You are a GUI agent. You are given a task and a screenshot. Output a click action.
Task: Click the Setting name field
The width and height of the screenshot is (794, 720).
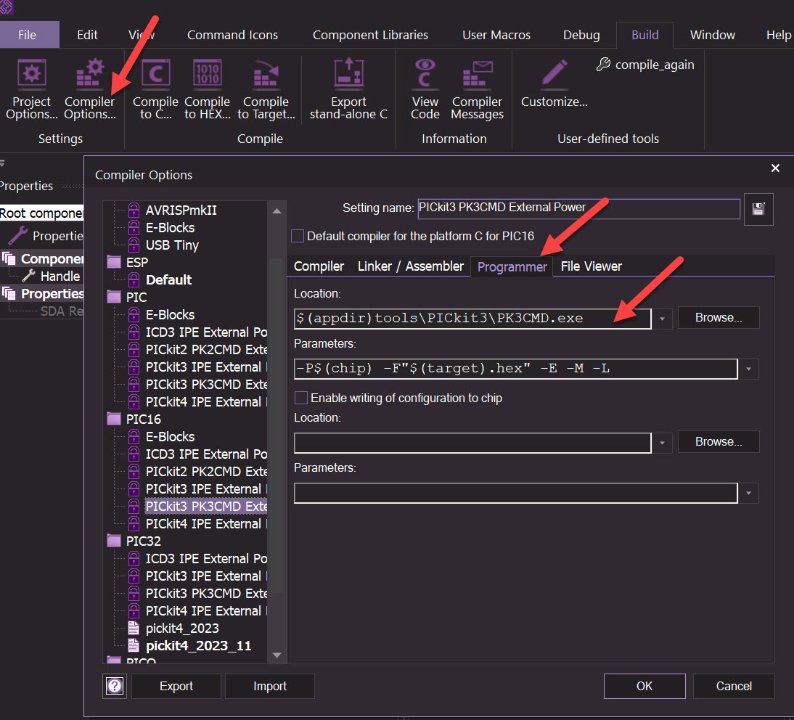(579, 208)
